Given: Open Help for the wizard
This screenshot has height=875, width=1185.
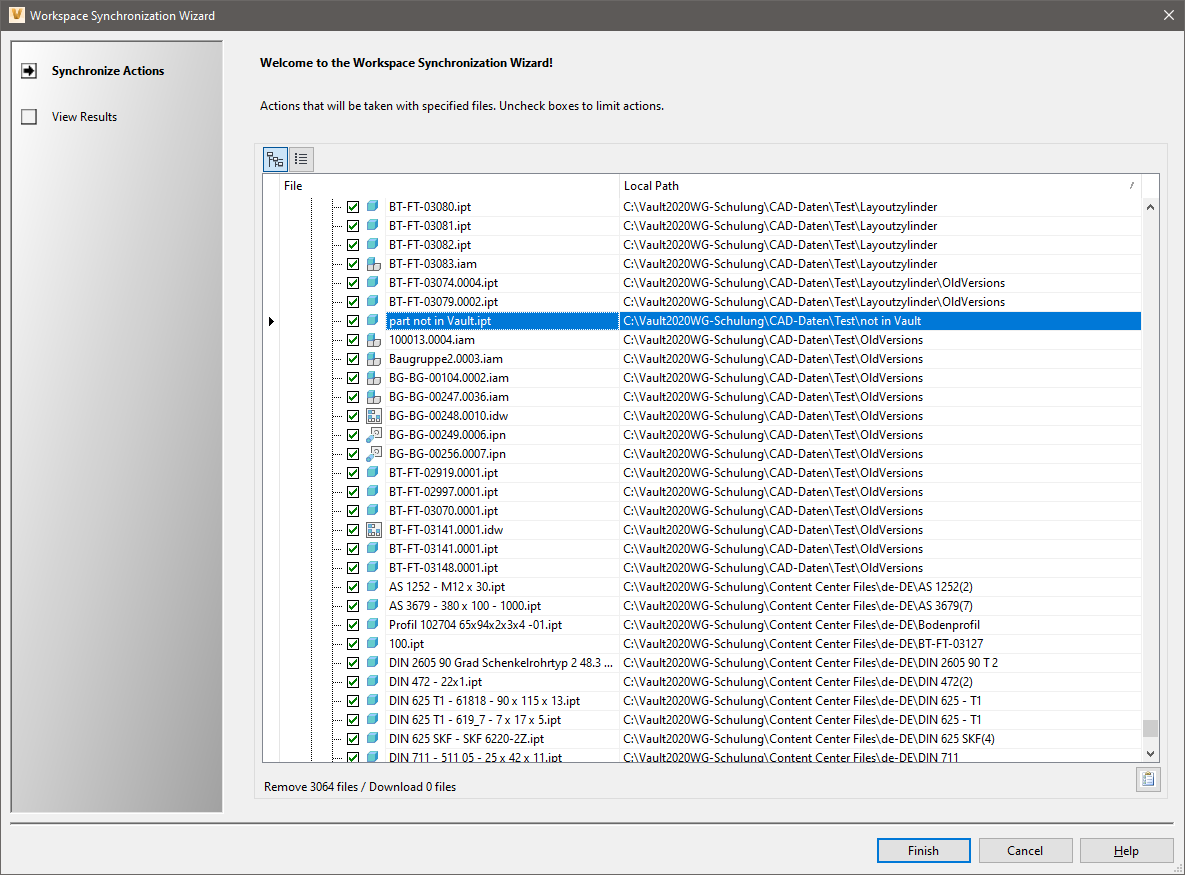Looking at the screenshot, I should (x=1126, y=850).
